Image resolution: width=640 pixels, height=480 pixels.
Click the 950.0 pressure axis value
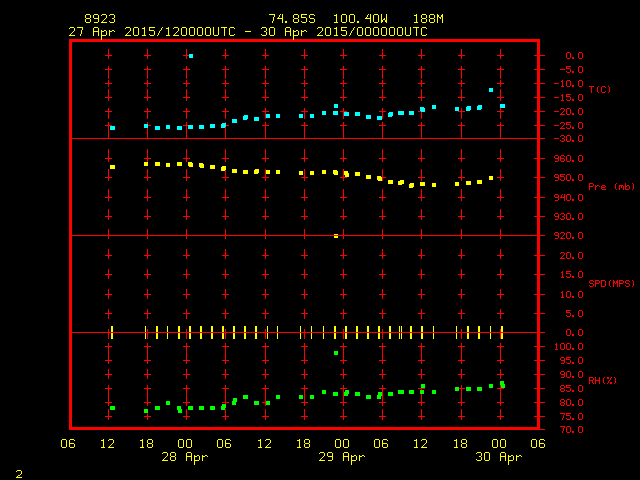(569, 178)
